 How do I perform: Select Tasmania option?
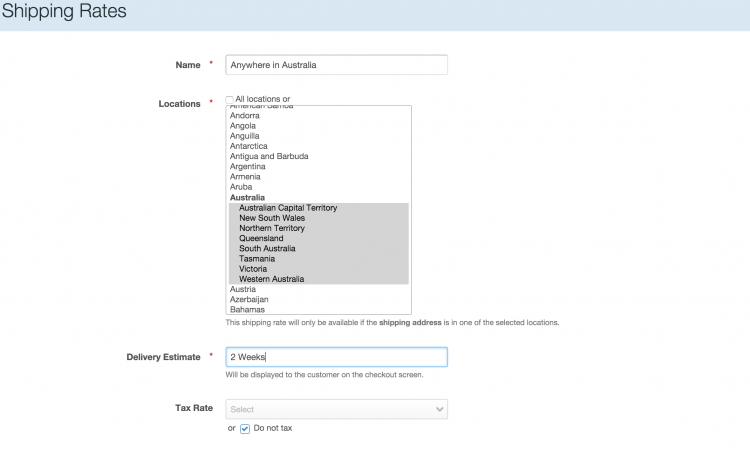[319, 259]
